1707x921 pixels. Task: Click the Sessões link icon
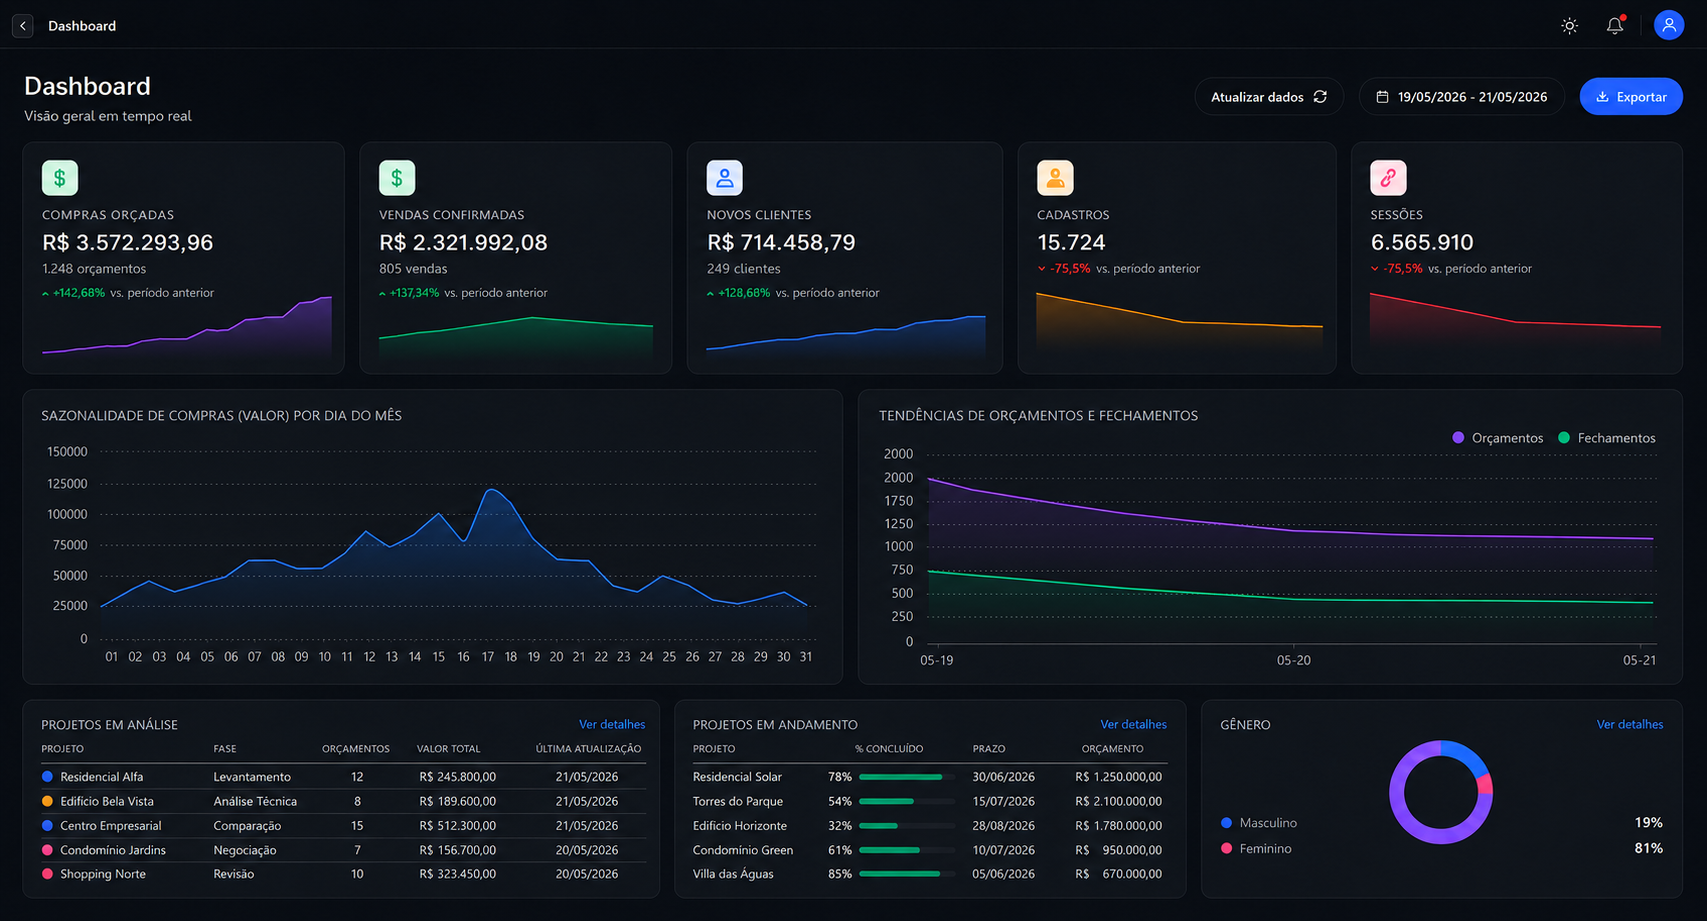click(1388, 178)
